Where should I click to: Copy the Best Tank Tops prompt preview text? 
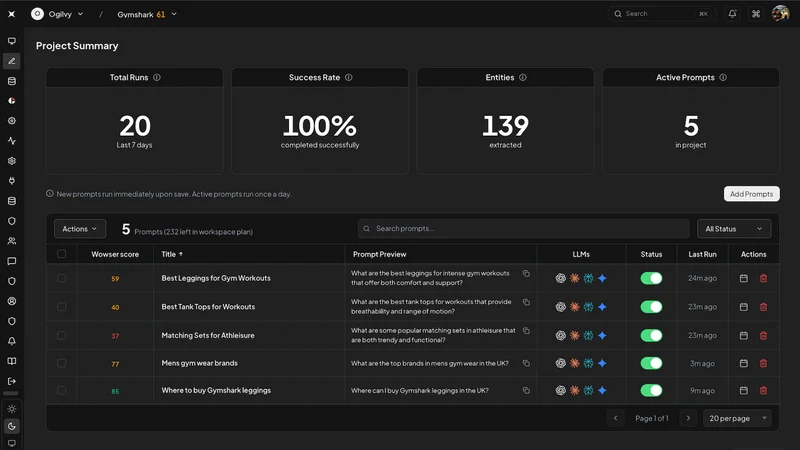pos(526,302)
